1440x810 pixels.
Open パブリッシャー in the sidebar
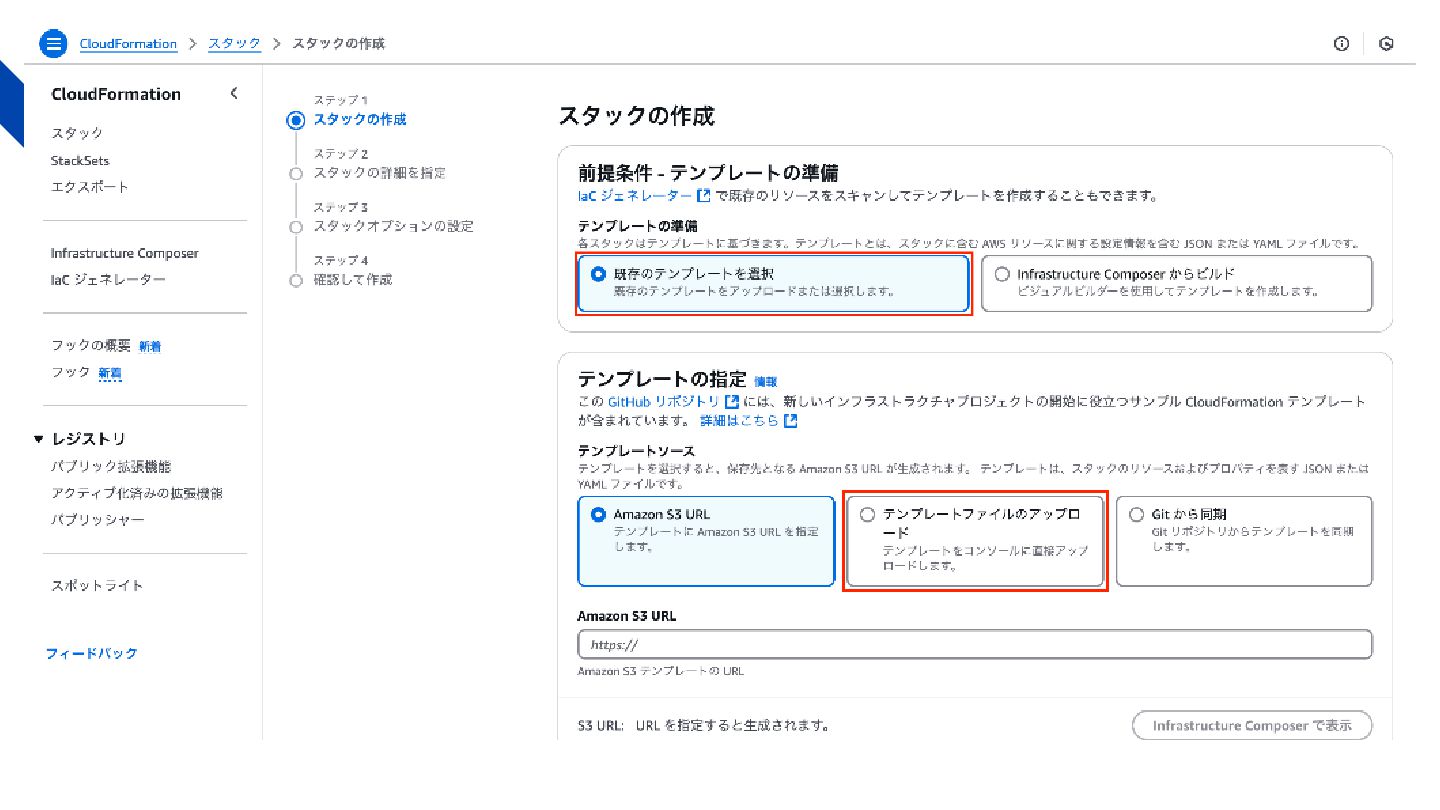pos(98,520)
